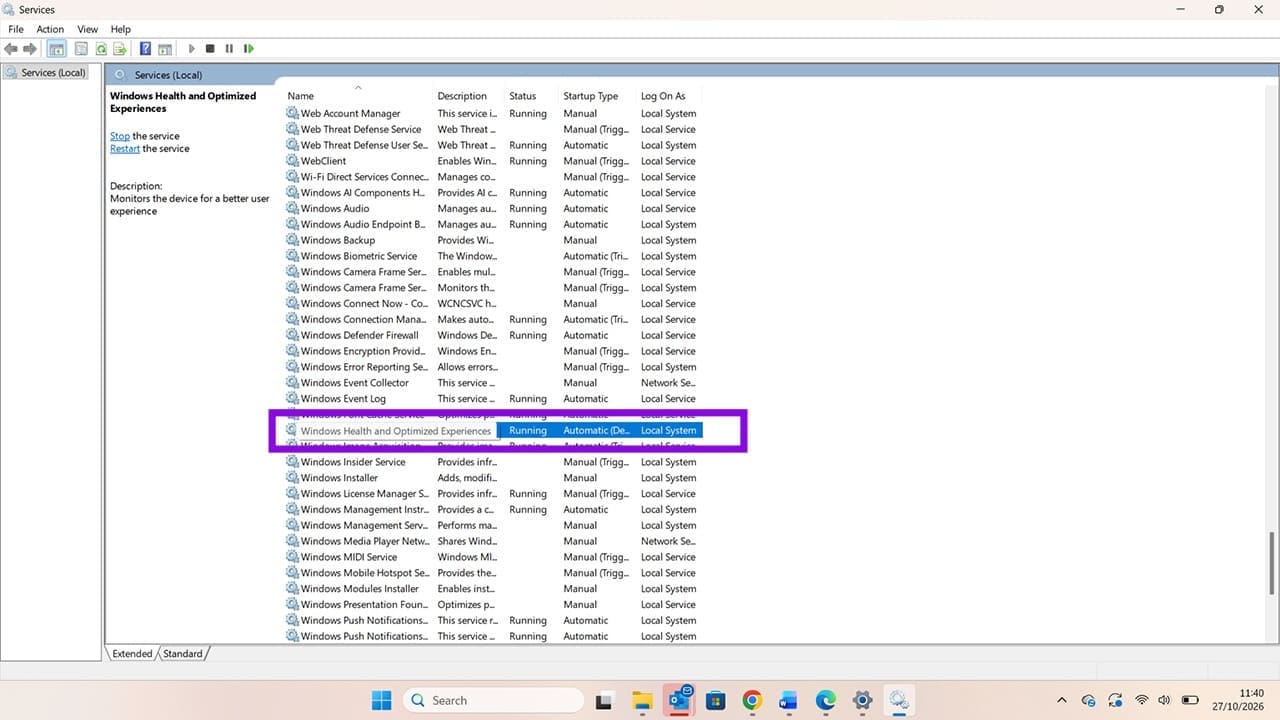1280x720 pixels.
Task: Open the Help menu
Action: (x=121, y=29)
